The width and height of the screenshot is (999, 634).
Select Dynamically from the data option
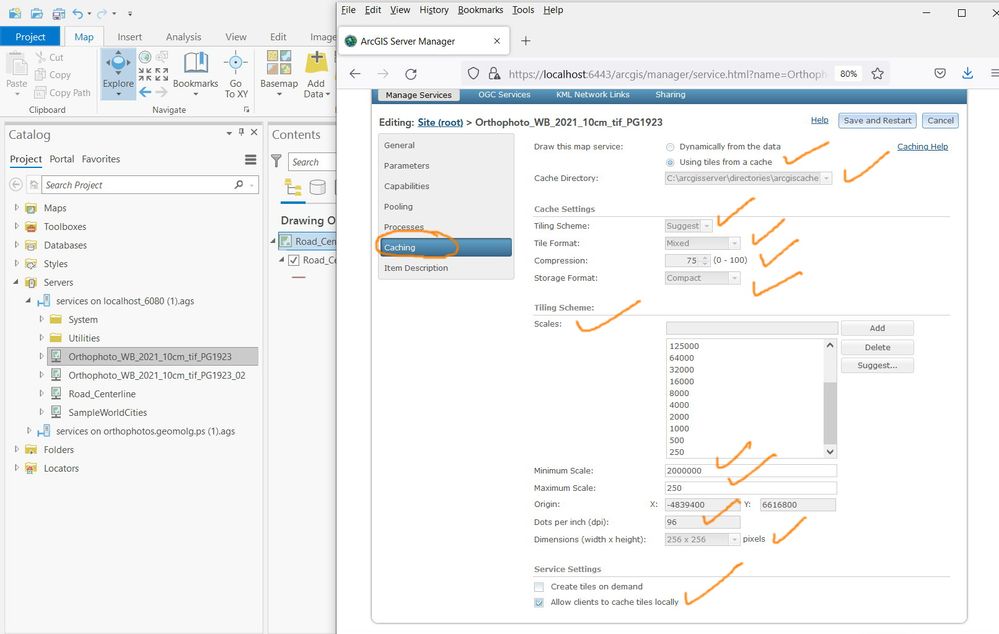click(x=670, y=147)
